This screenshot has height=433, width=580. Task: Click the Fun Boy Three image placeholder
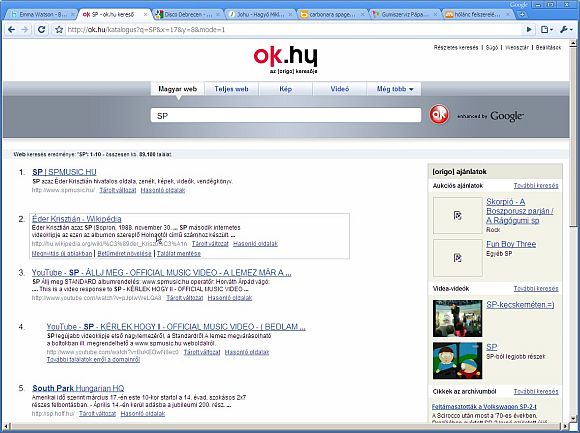(x=458, y=258)
